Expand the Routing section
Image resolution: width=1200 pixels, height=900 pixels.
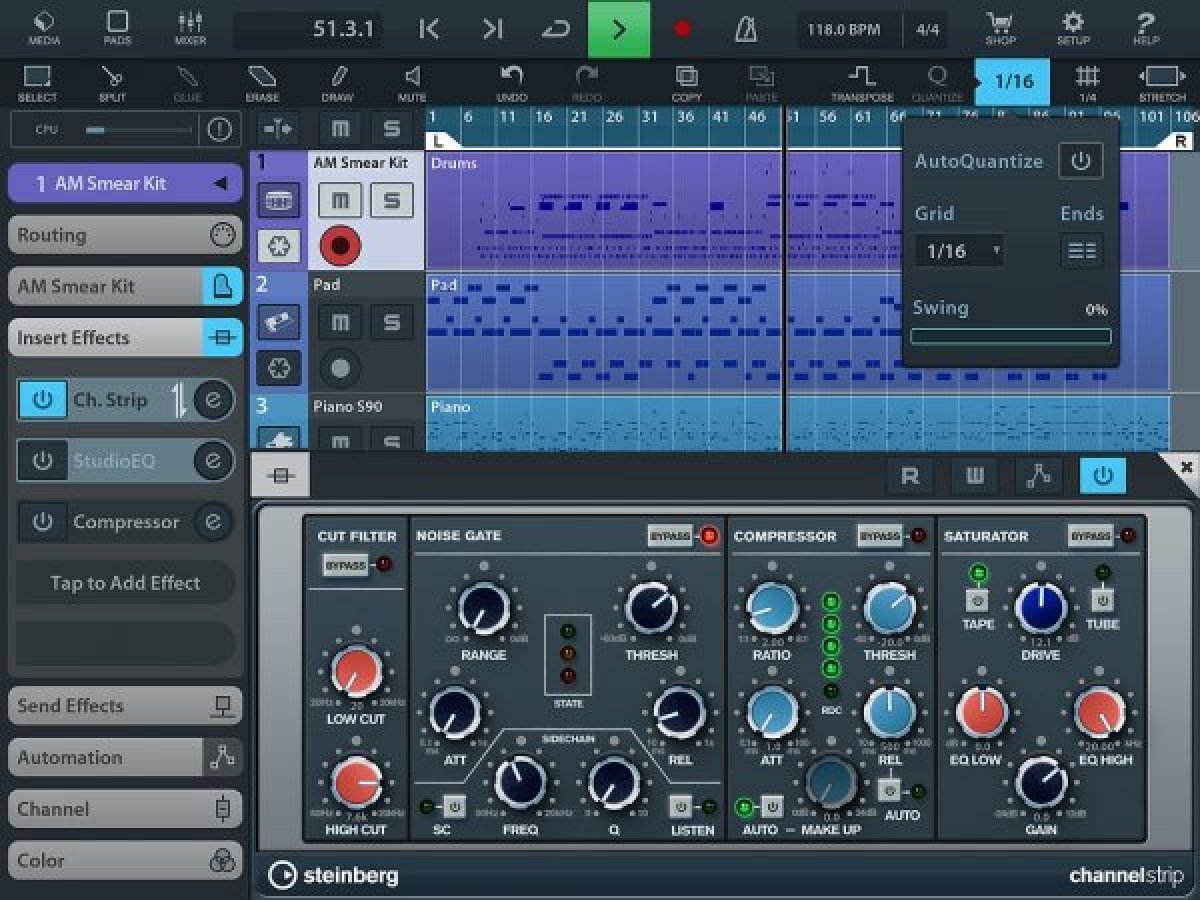125,235
